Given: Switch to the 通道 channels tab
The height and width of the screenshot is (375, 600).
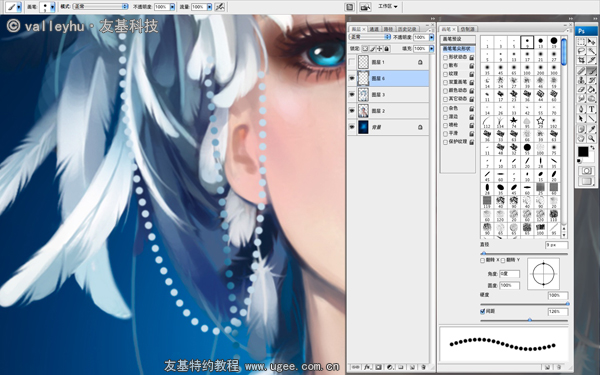Looking at the screenshot, I should (374, 29).
